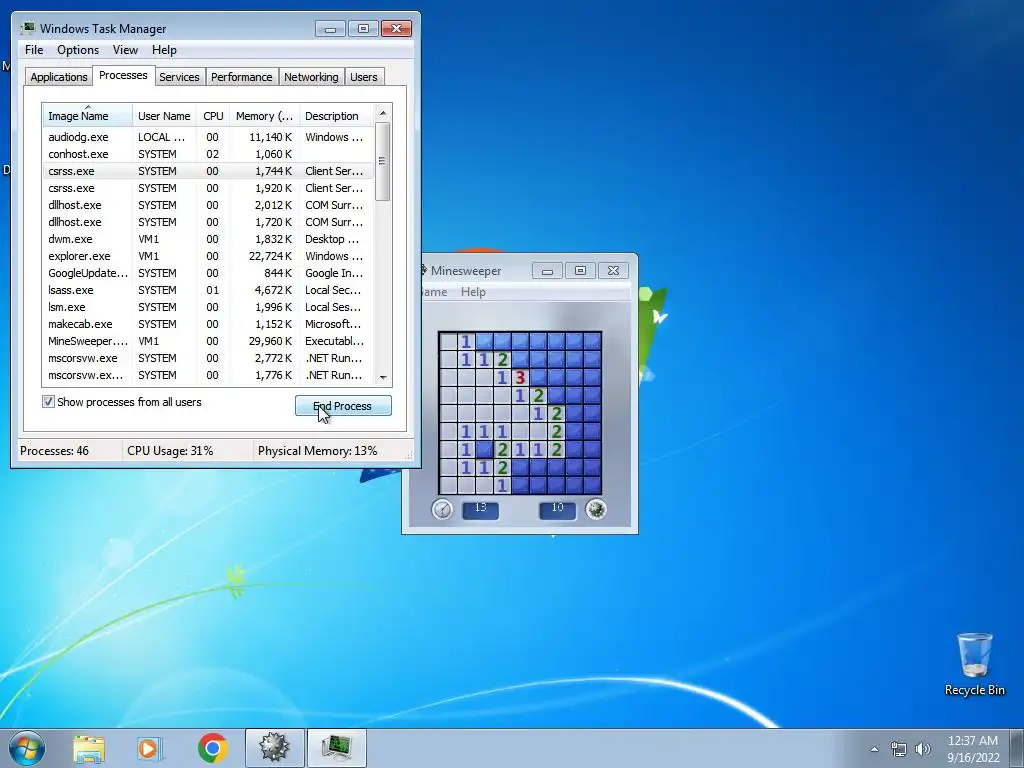The image size is (1024, 768).
Task: Switch to the Performance tab
Action: [x=241, y=76]
